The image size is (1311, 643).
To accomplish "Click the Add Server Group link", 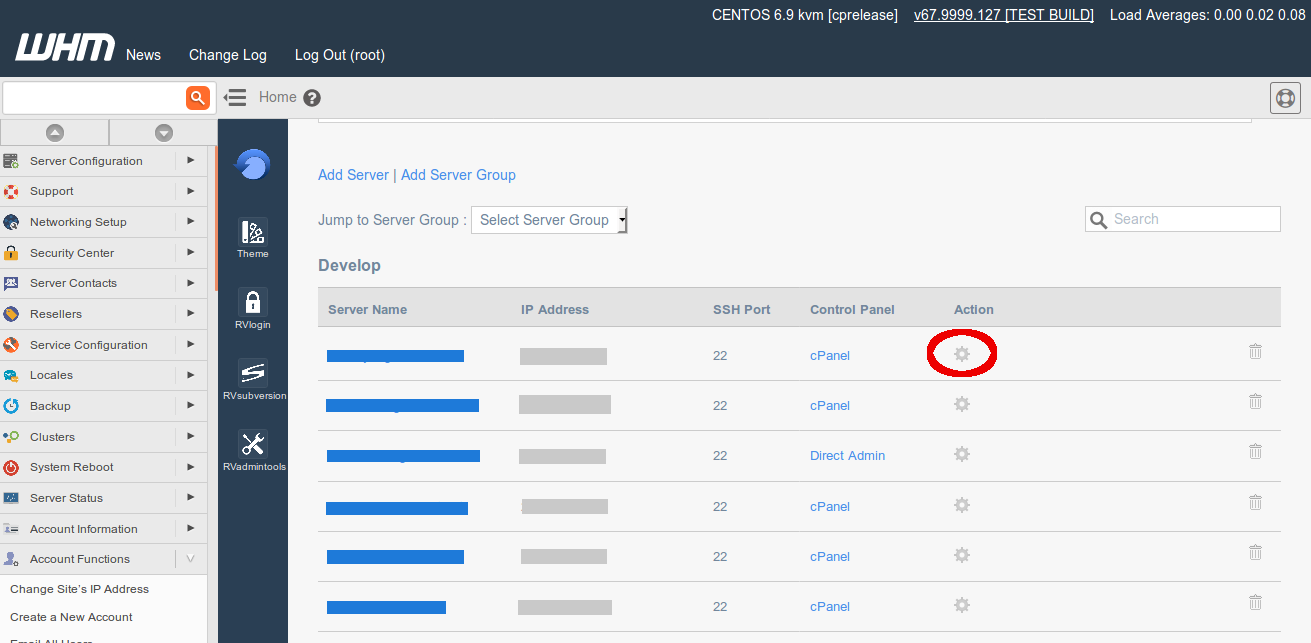I will [458, 175].
